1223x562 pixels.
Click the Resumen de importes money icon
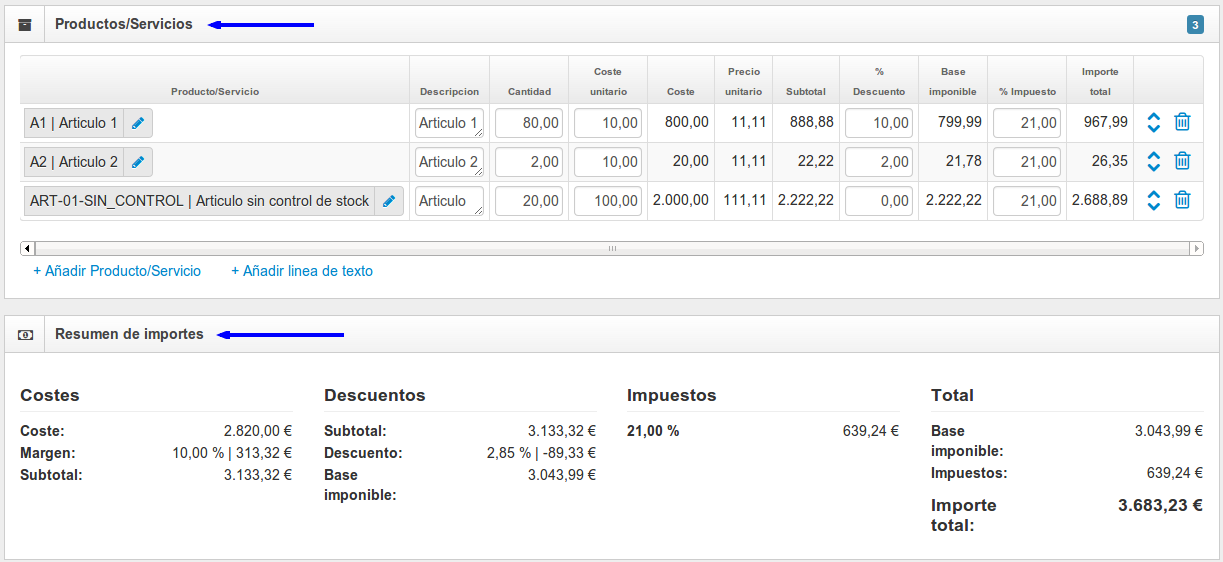(25, 334)
